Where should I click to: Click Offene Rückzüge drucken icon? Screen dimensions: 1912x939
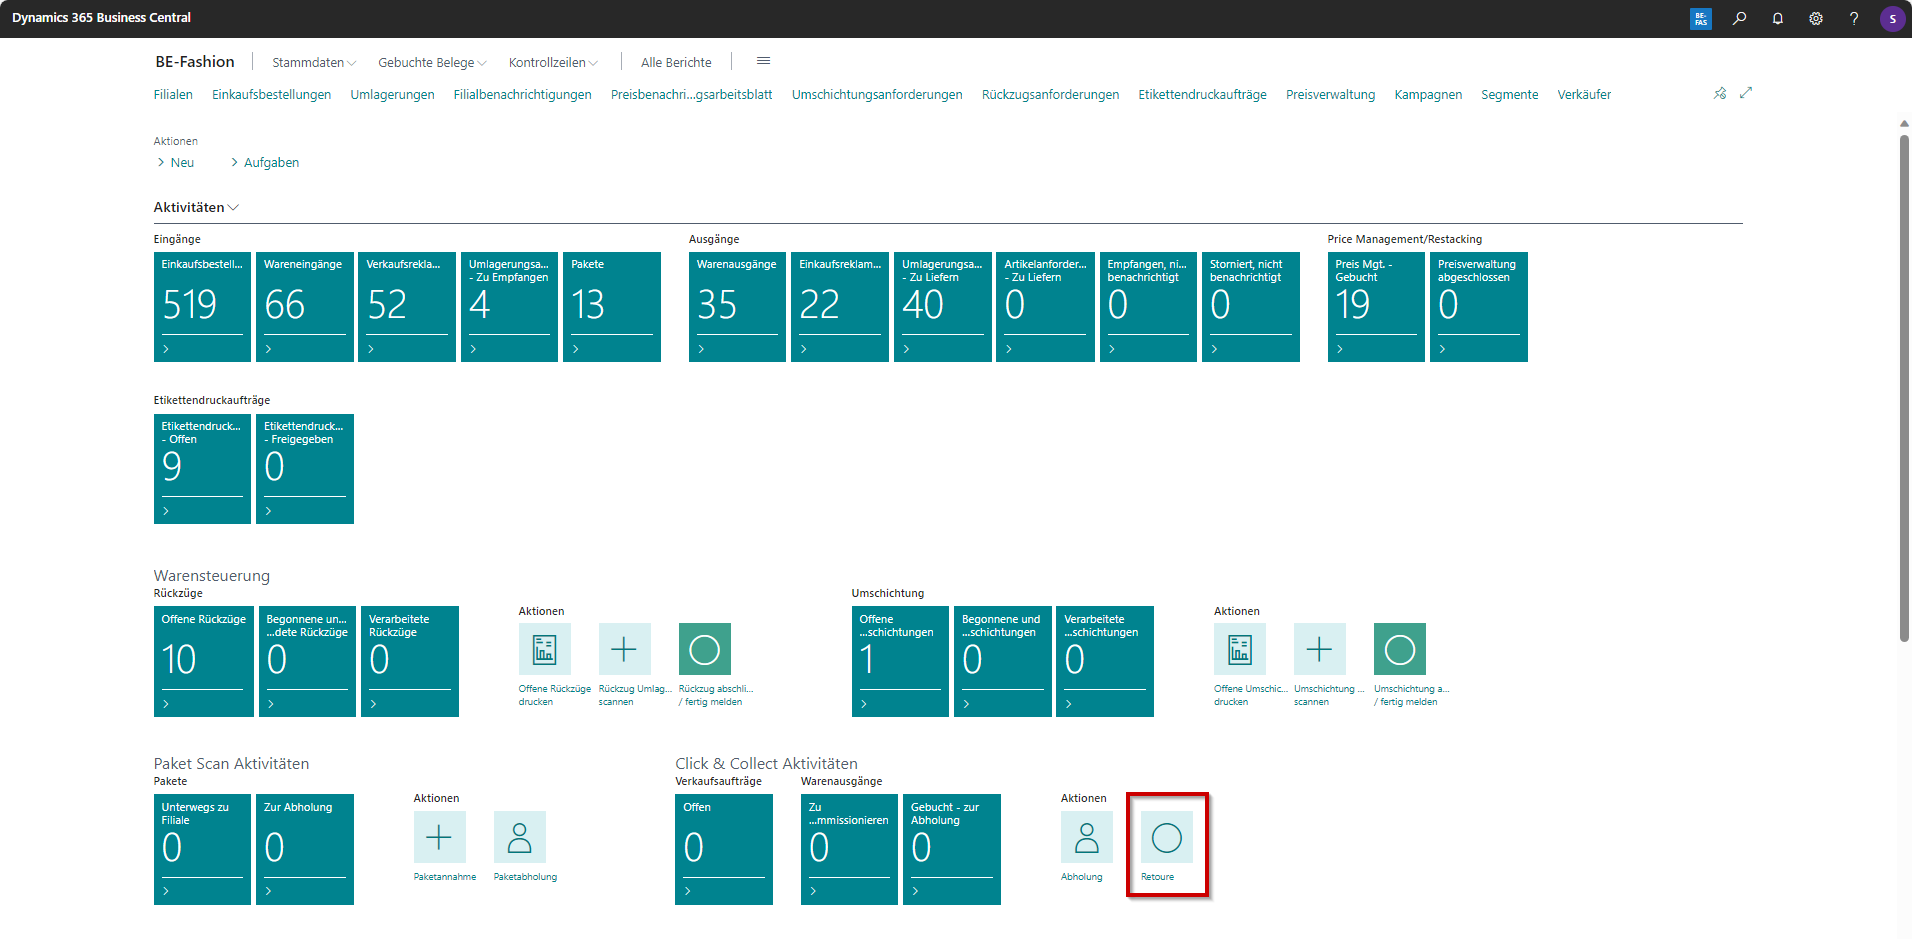(x=544, y=650)
